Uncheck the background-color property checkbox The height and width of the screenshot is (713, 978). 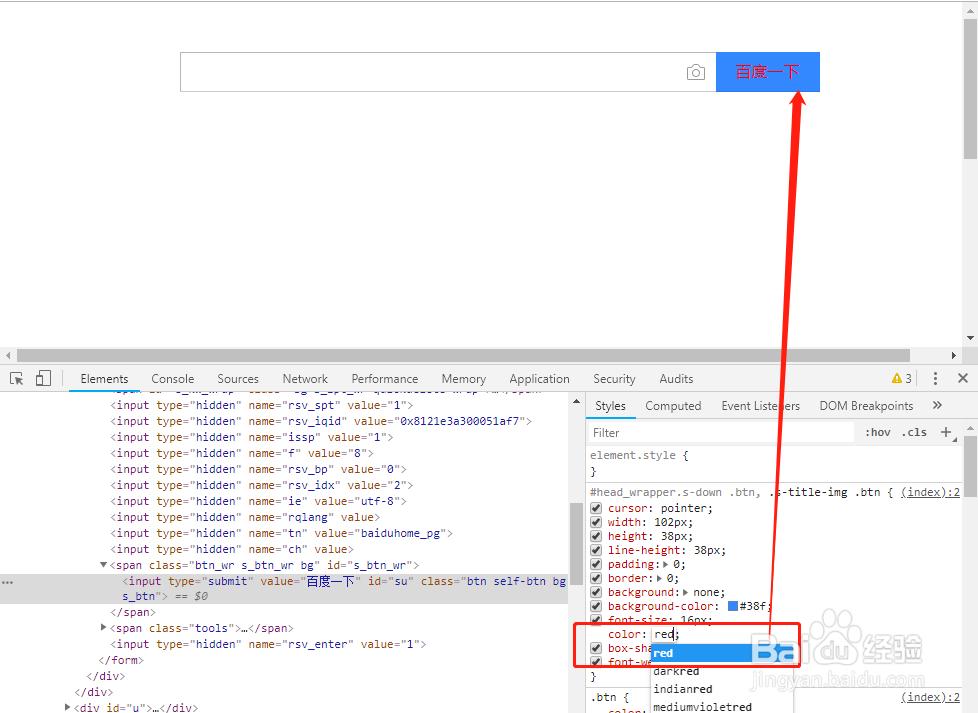point(596,606)
